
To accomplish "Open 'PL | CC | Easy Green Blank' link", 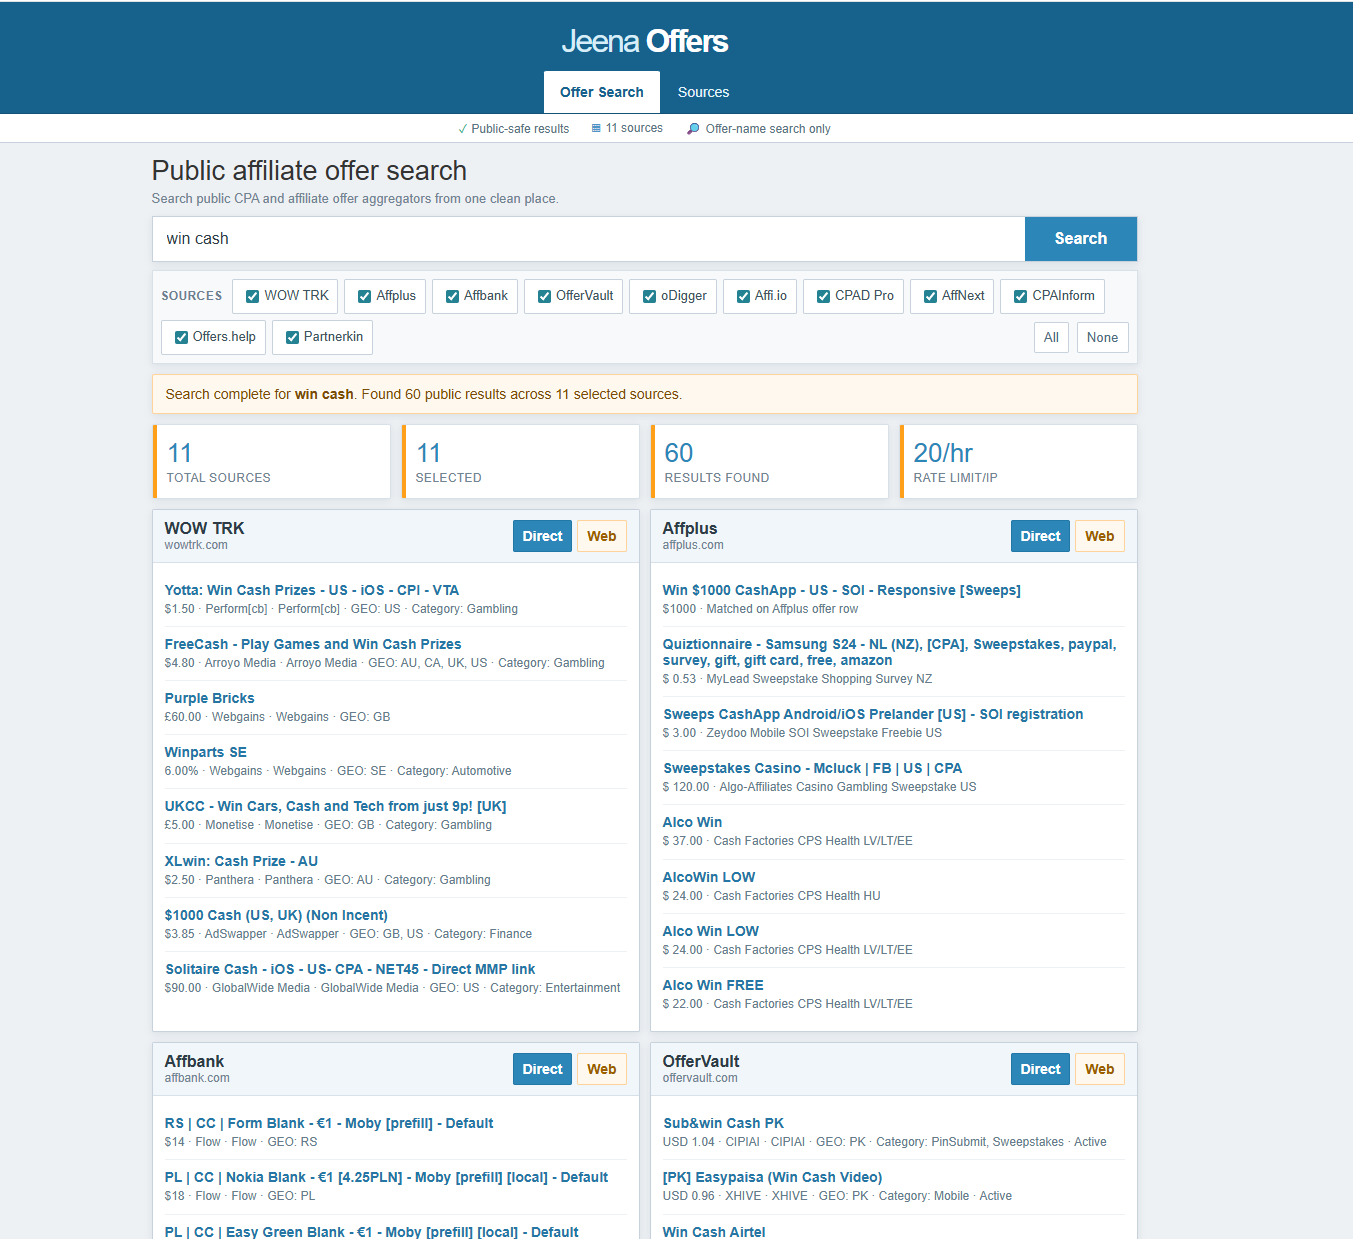I will tap(371, 1231).
